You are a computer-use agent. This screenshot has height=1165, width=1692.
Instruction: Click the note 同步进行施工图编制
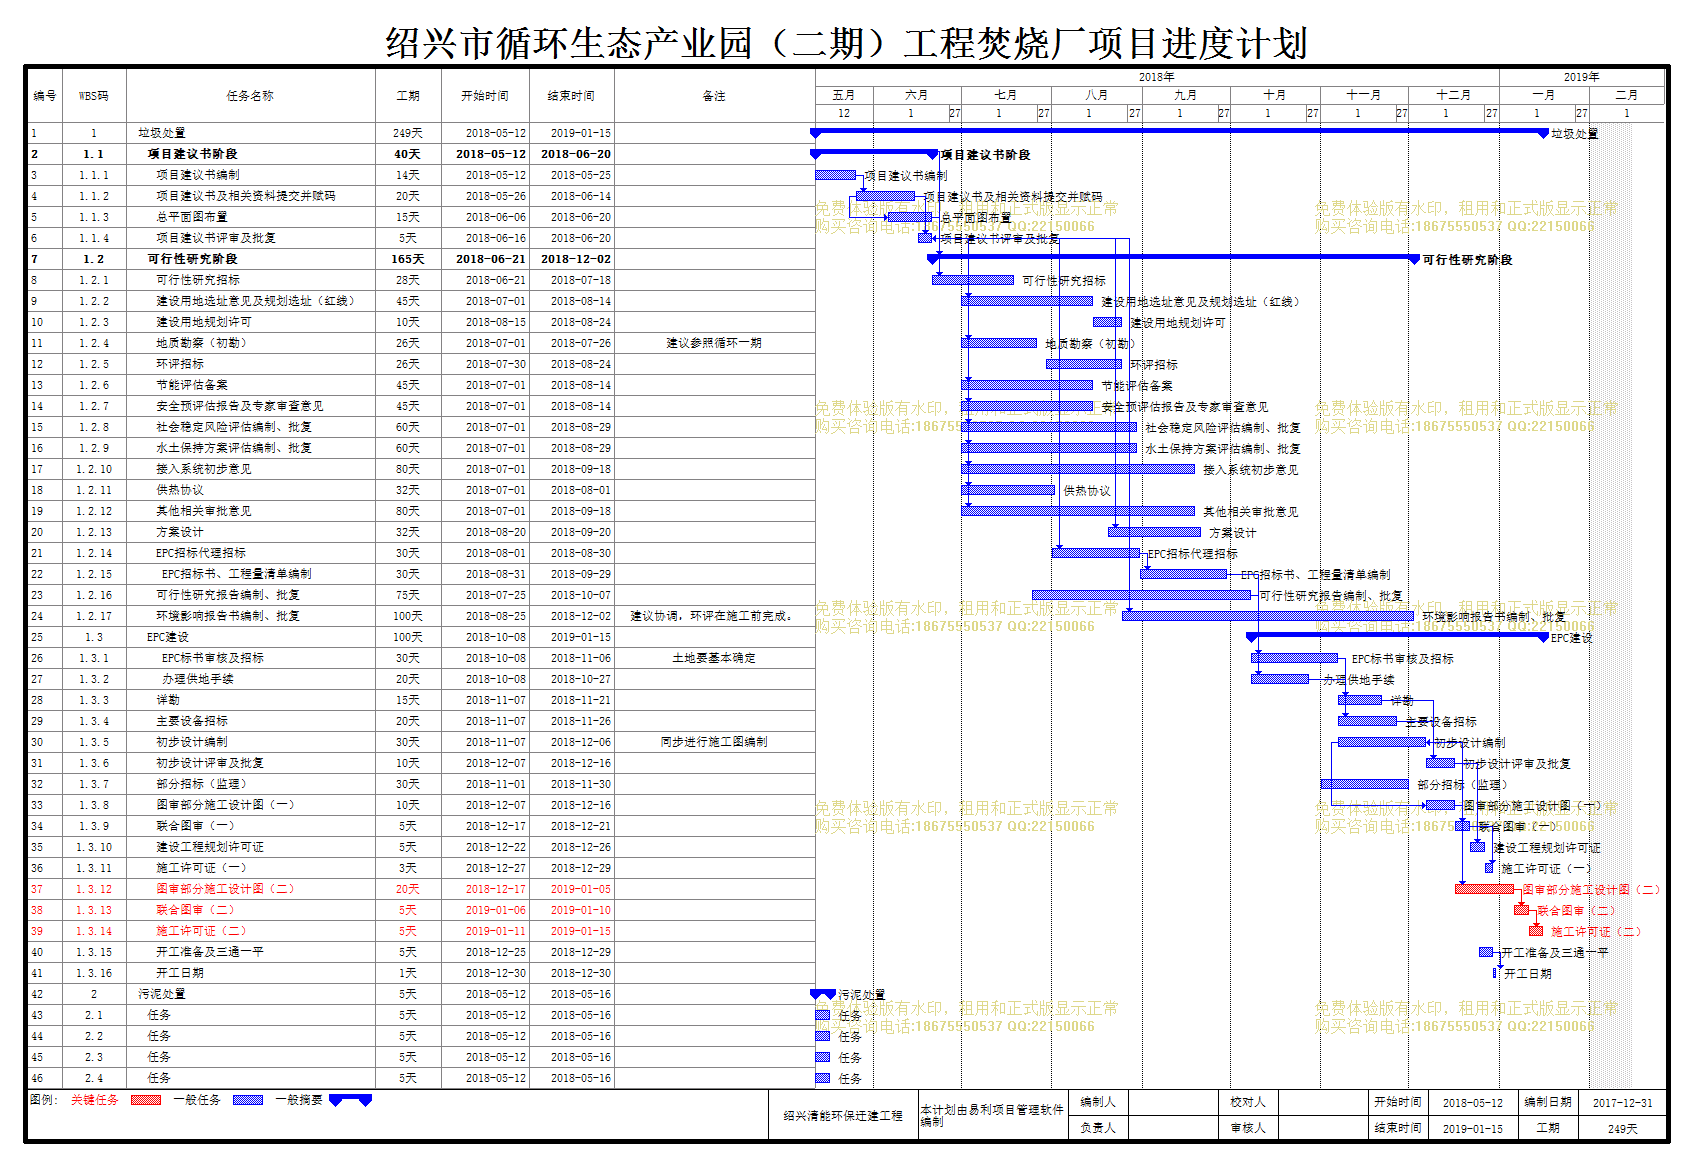click(x=714, y=742)
